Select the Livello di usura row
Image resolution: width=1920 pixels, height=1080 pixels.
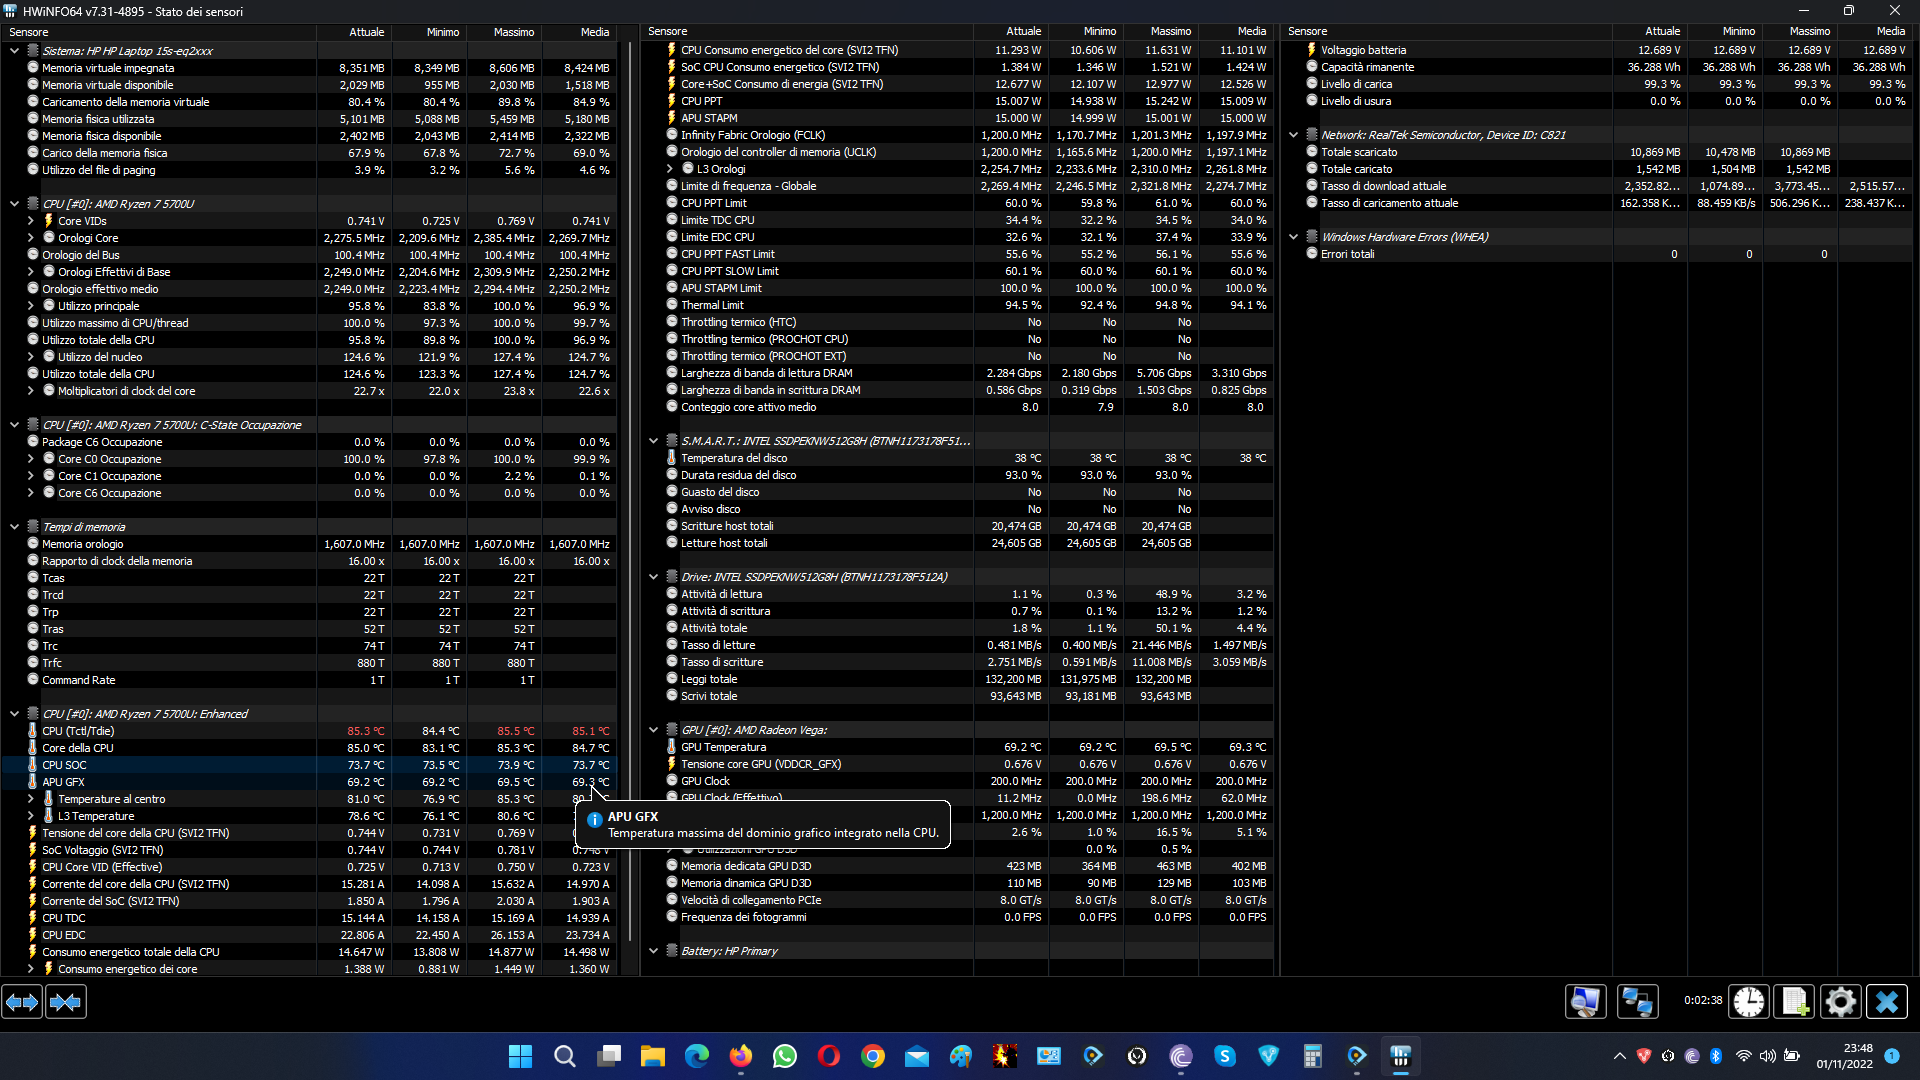pos(1597,101)
